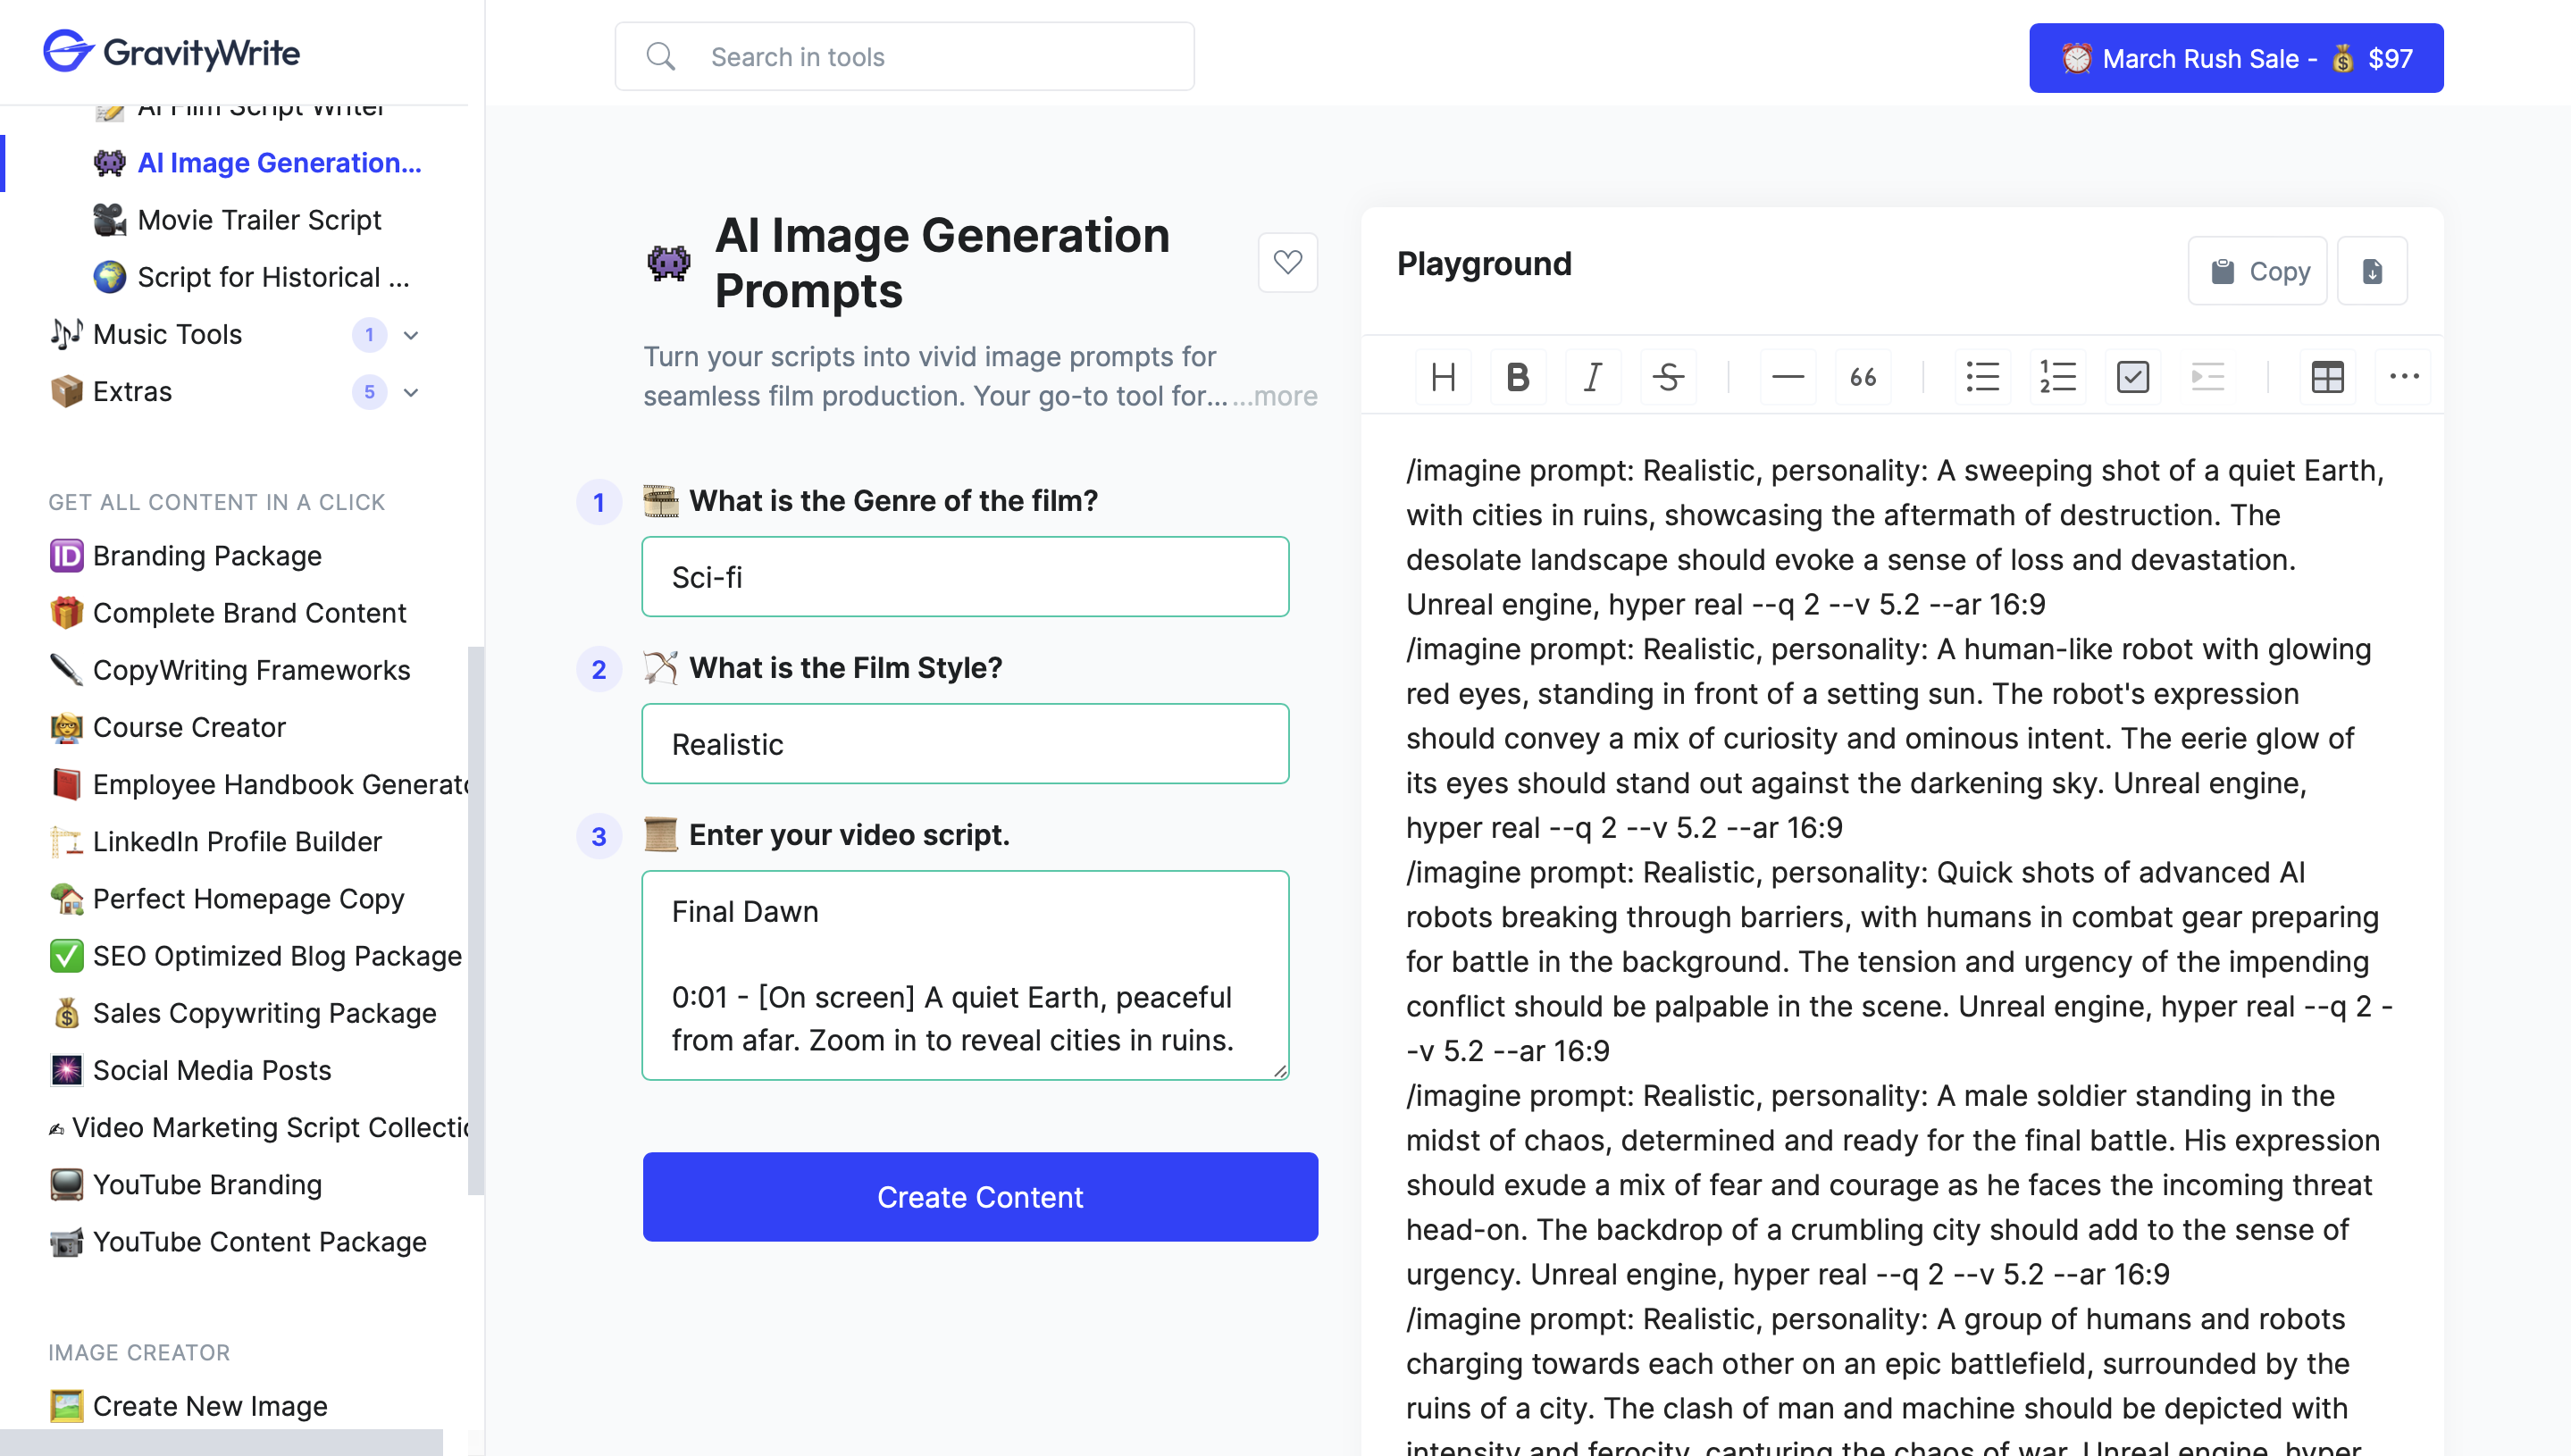Click the Create Content button
Viewport: 2571px width, 1456px height.
click(x=979, y=1197)
